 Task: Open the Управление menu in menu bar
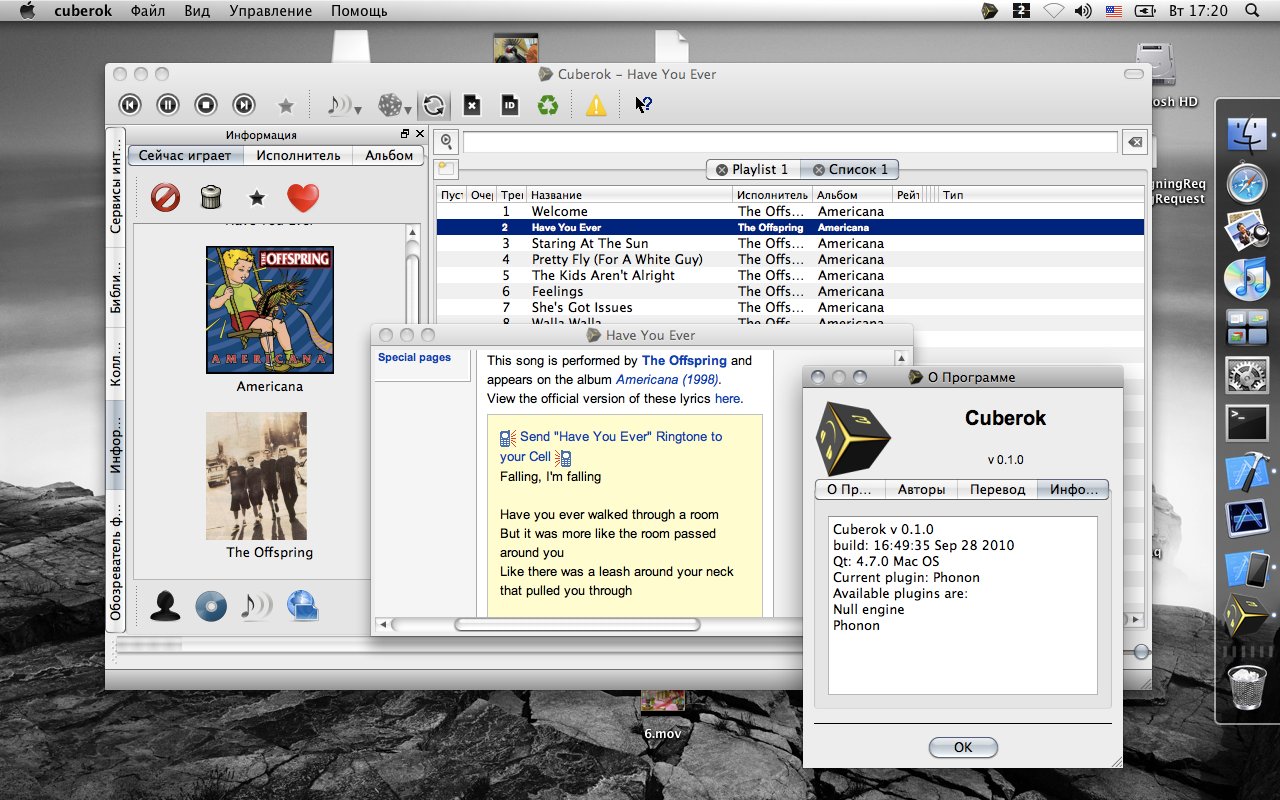pos(270,11)
